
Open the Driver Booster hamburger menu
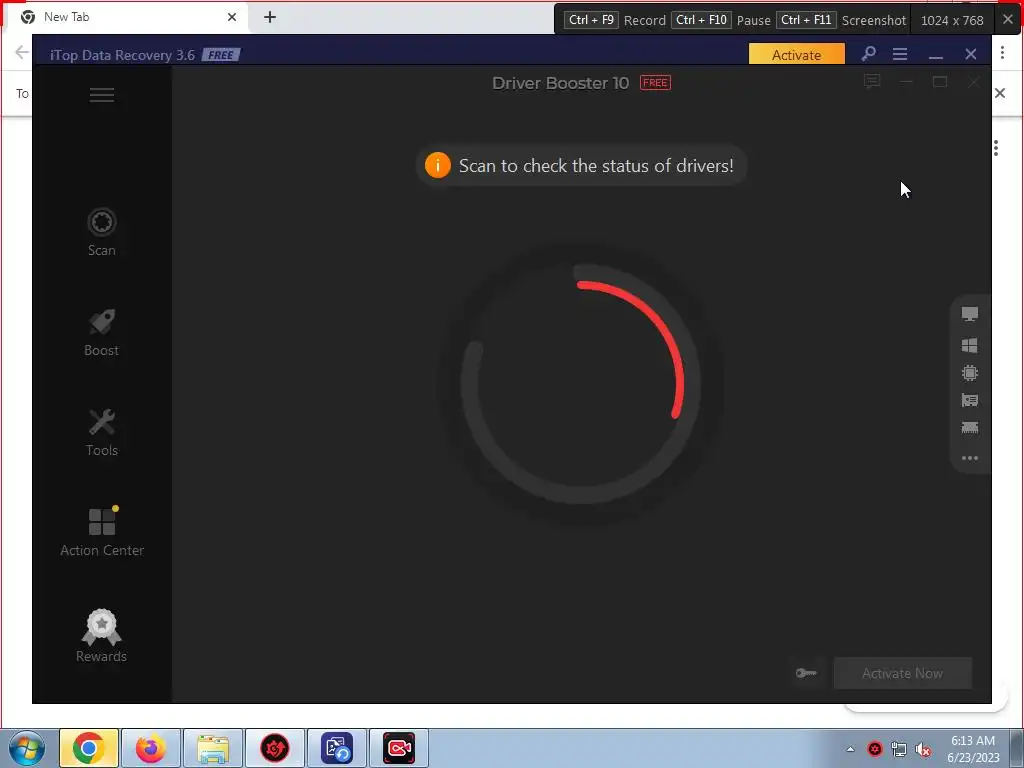pos(102,95)
